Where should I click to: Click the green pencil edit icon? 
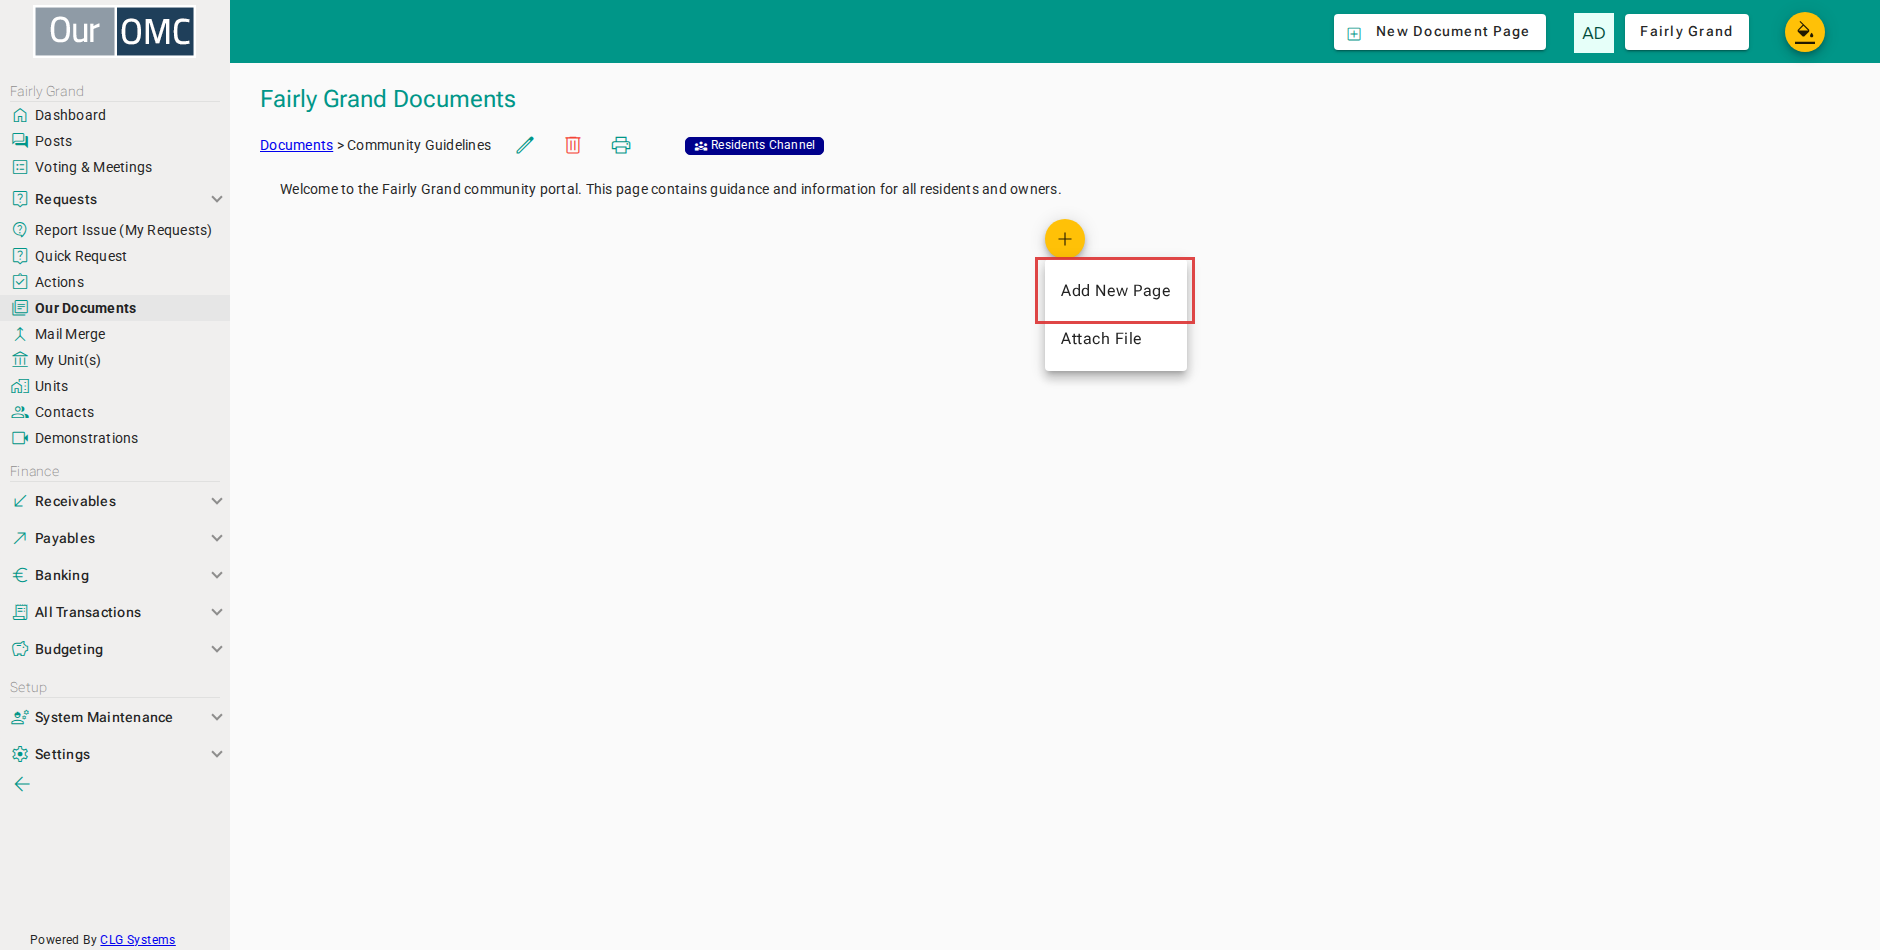[525, 145]
